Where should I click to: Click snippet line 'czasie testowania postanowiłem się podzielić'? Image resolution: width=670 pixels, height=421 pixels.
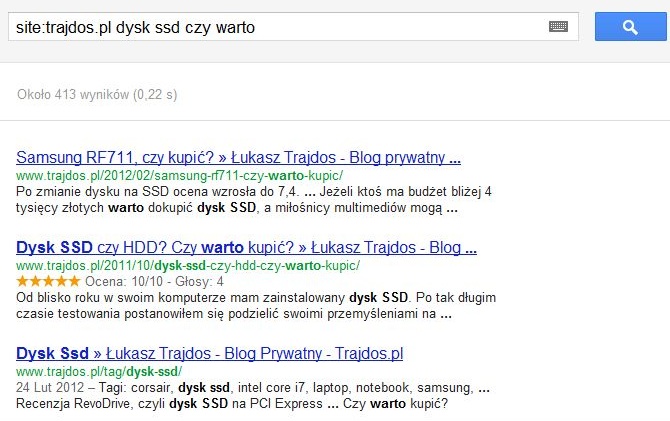point(234,314)
